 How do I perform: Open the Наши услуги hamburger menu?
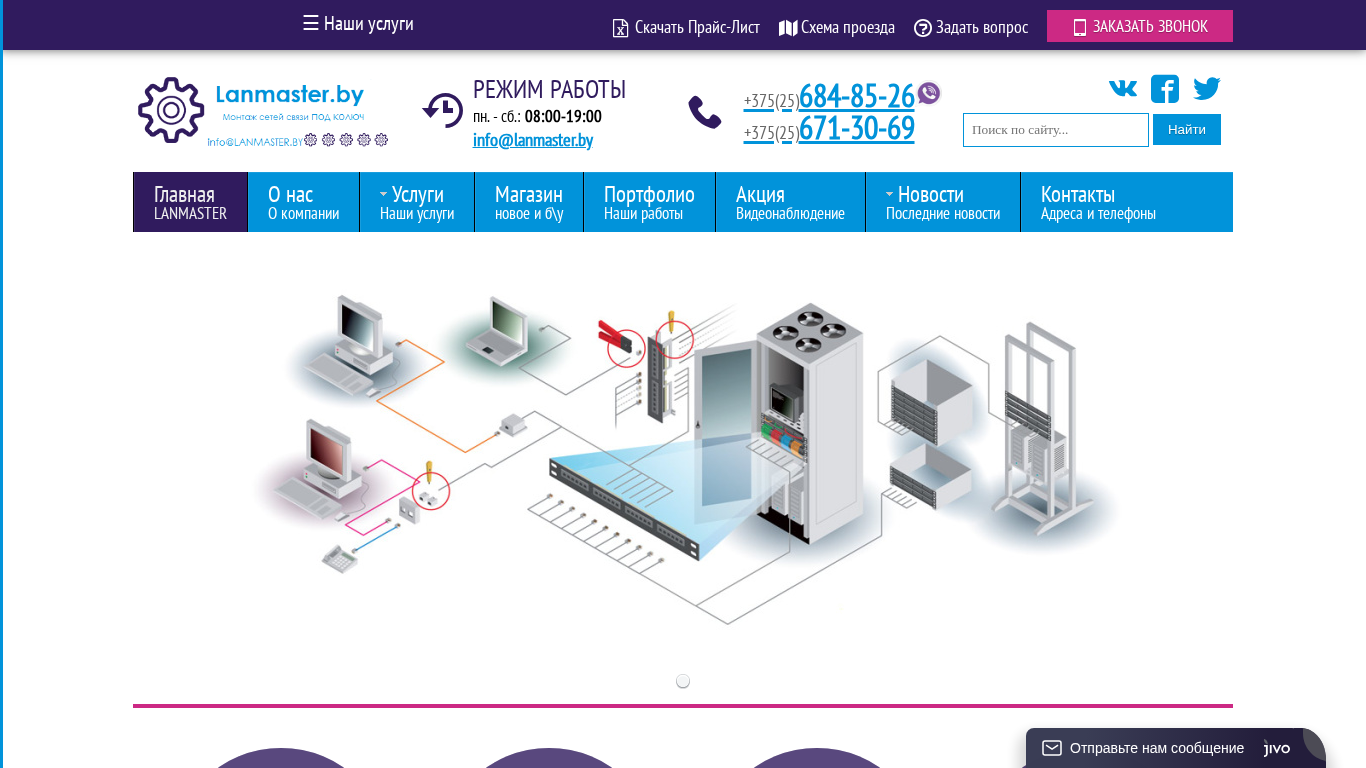click(x=358, y=24)
